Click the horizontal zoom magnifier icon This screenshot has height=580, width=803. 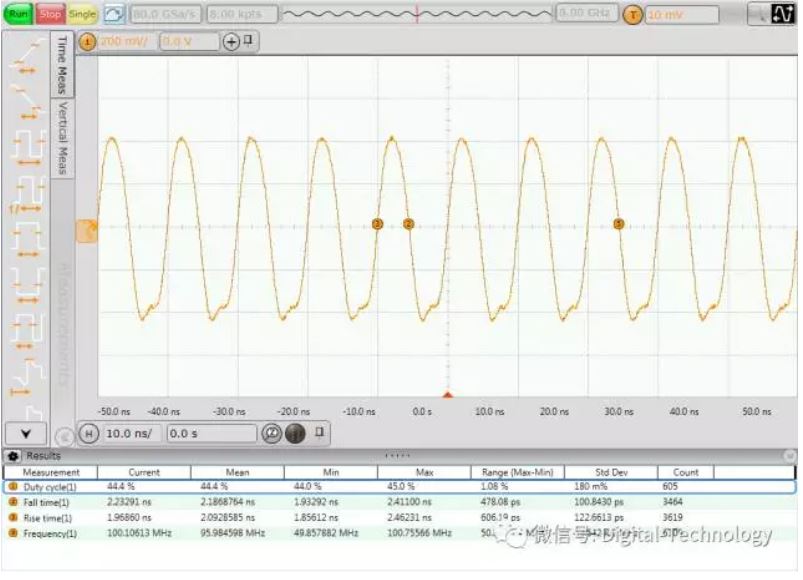pos(271,434)
